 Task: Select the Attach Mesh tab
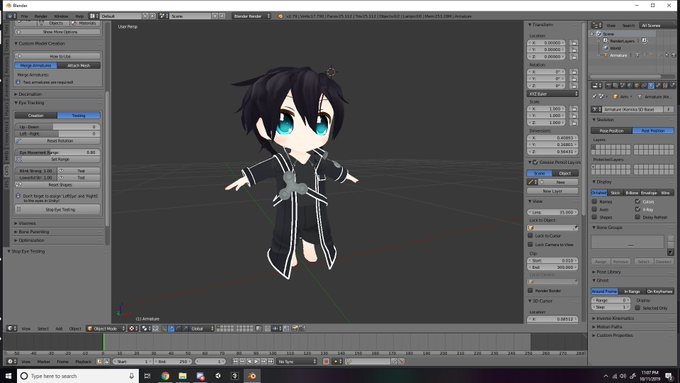click(78, 65)
